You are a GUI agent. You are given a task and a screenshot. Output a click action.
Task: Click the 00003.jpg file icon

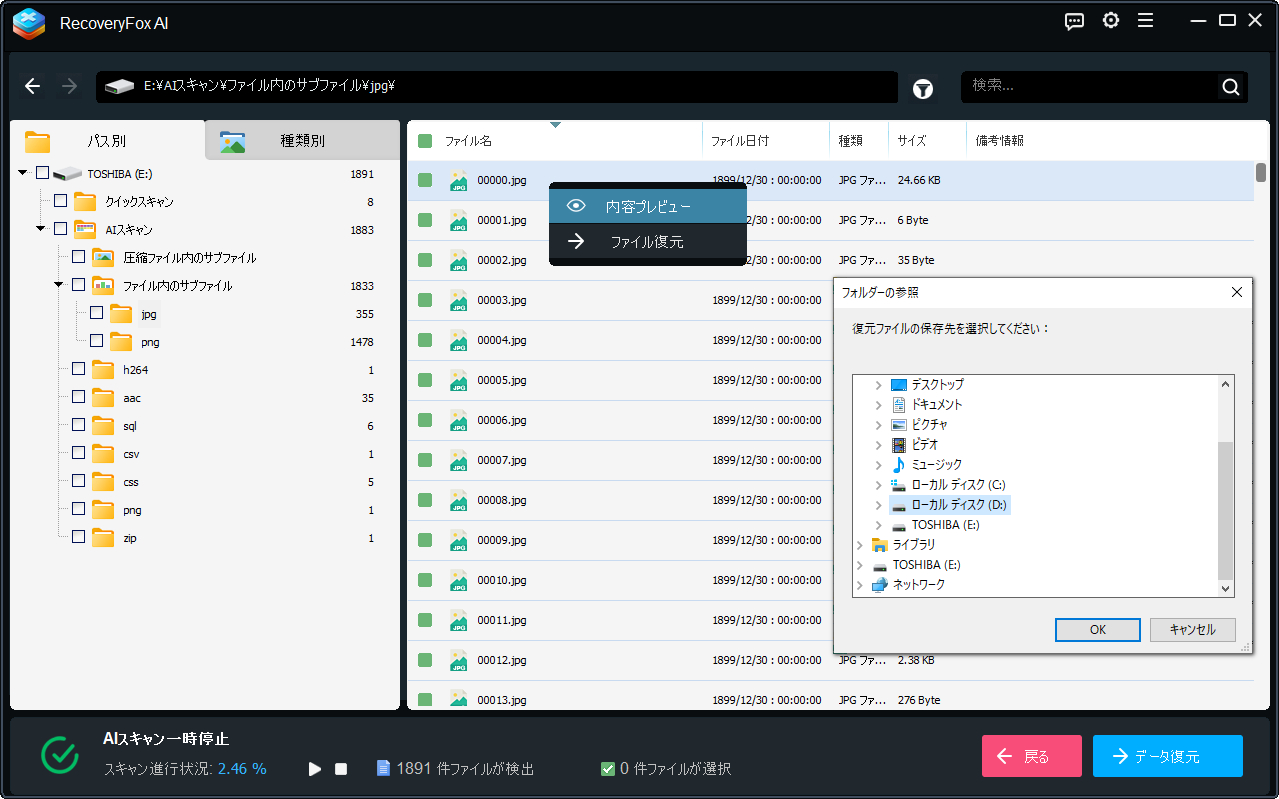click(x=458, y=300)
